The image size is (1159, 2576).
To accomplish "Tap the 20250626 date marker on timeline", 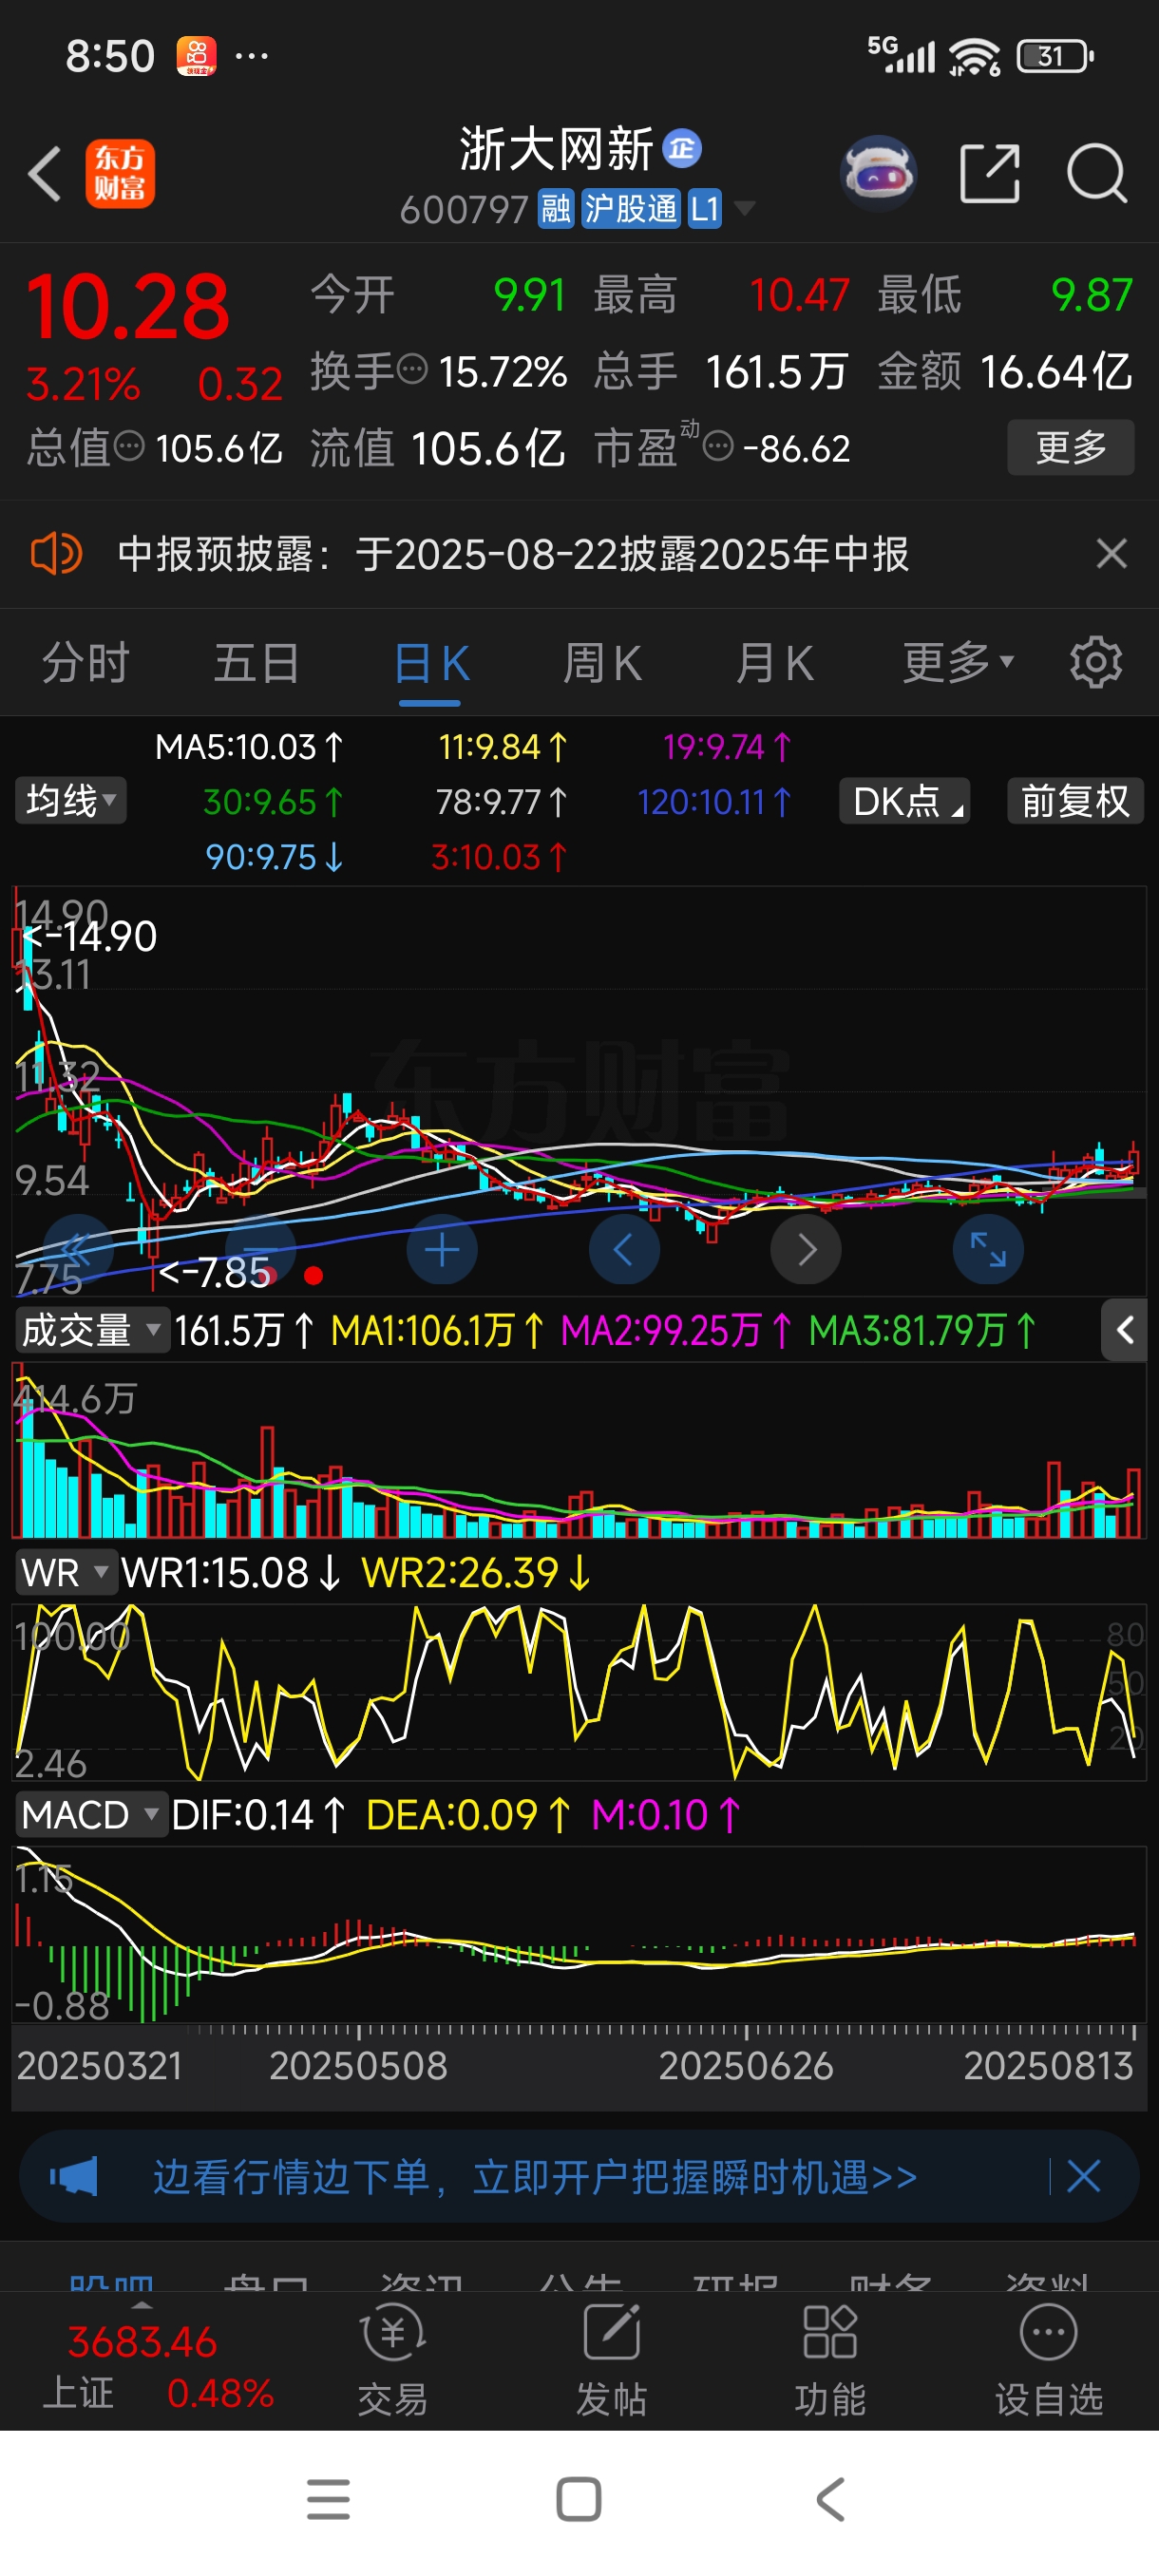I will click(746, 2066).
